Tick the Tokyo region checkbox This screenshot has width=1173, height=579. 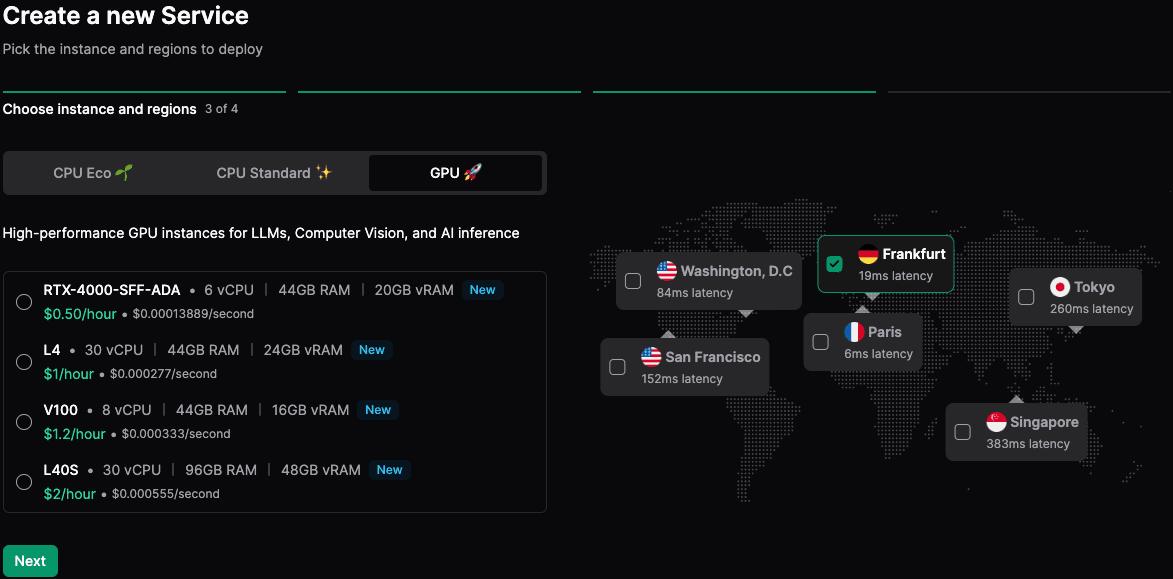pos(1026,297)
